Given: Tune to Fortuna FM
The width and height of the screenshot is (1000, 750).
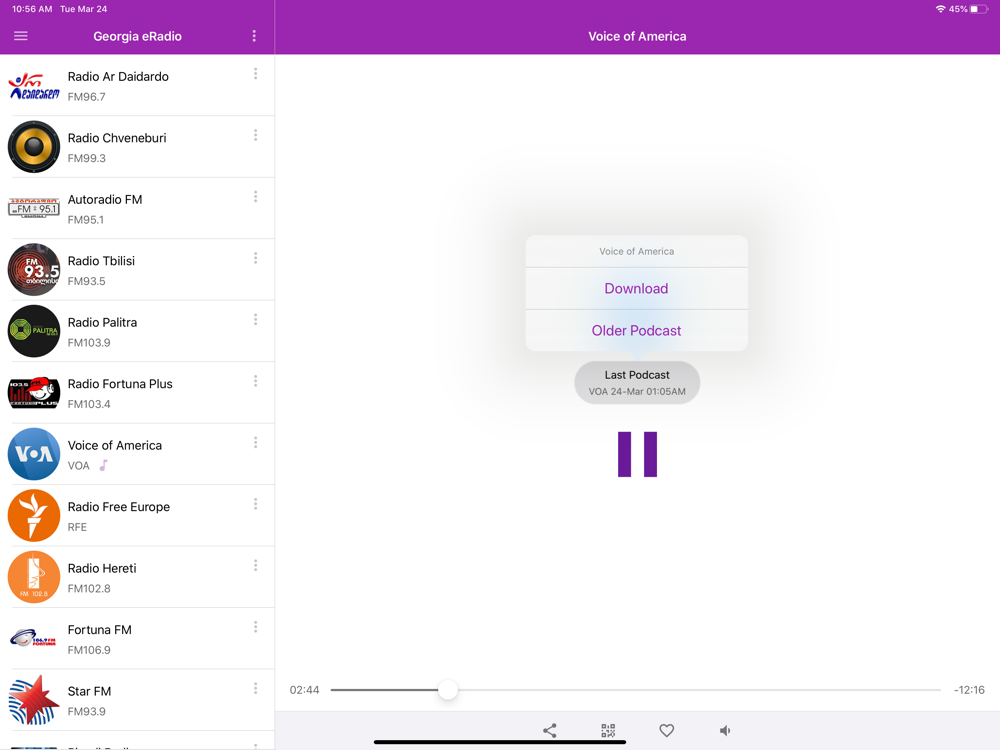Looking at the screenshot, I should point(137,638).
